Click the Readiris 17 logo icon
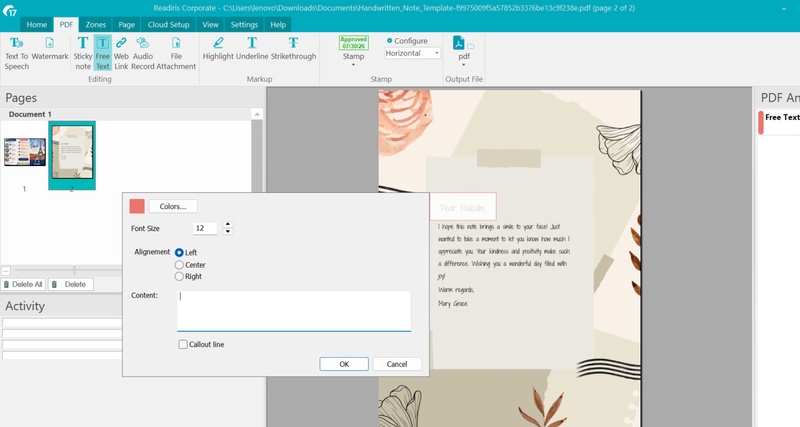The image size is (800, 427). pos(10,9)
